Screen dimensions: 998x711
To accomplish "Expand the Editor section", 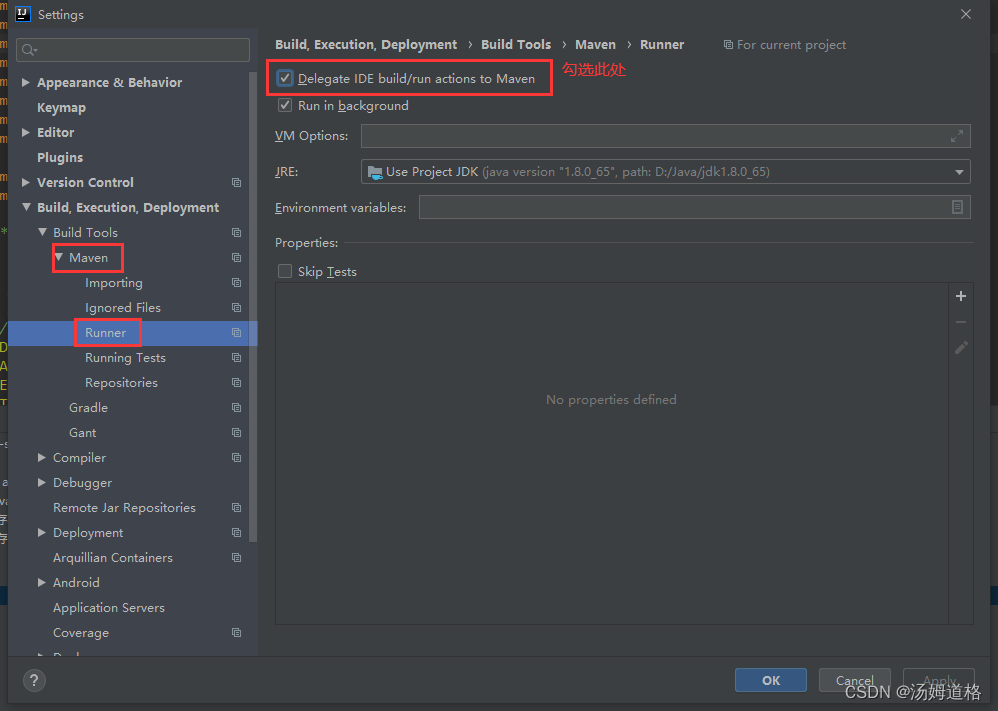I will 25,132.
